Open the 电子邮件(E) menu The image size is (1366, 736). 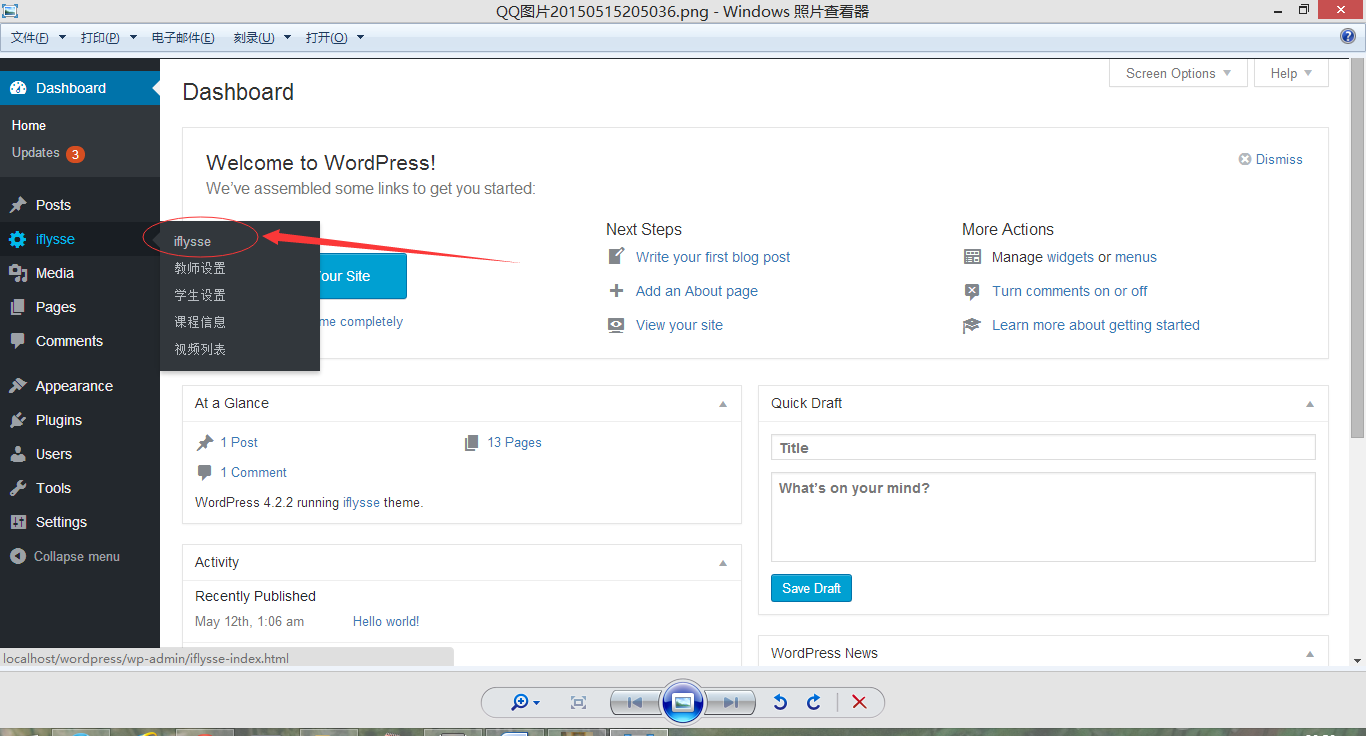coord(183,38)
